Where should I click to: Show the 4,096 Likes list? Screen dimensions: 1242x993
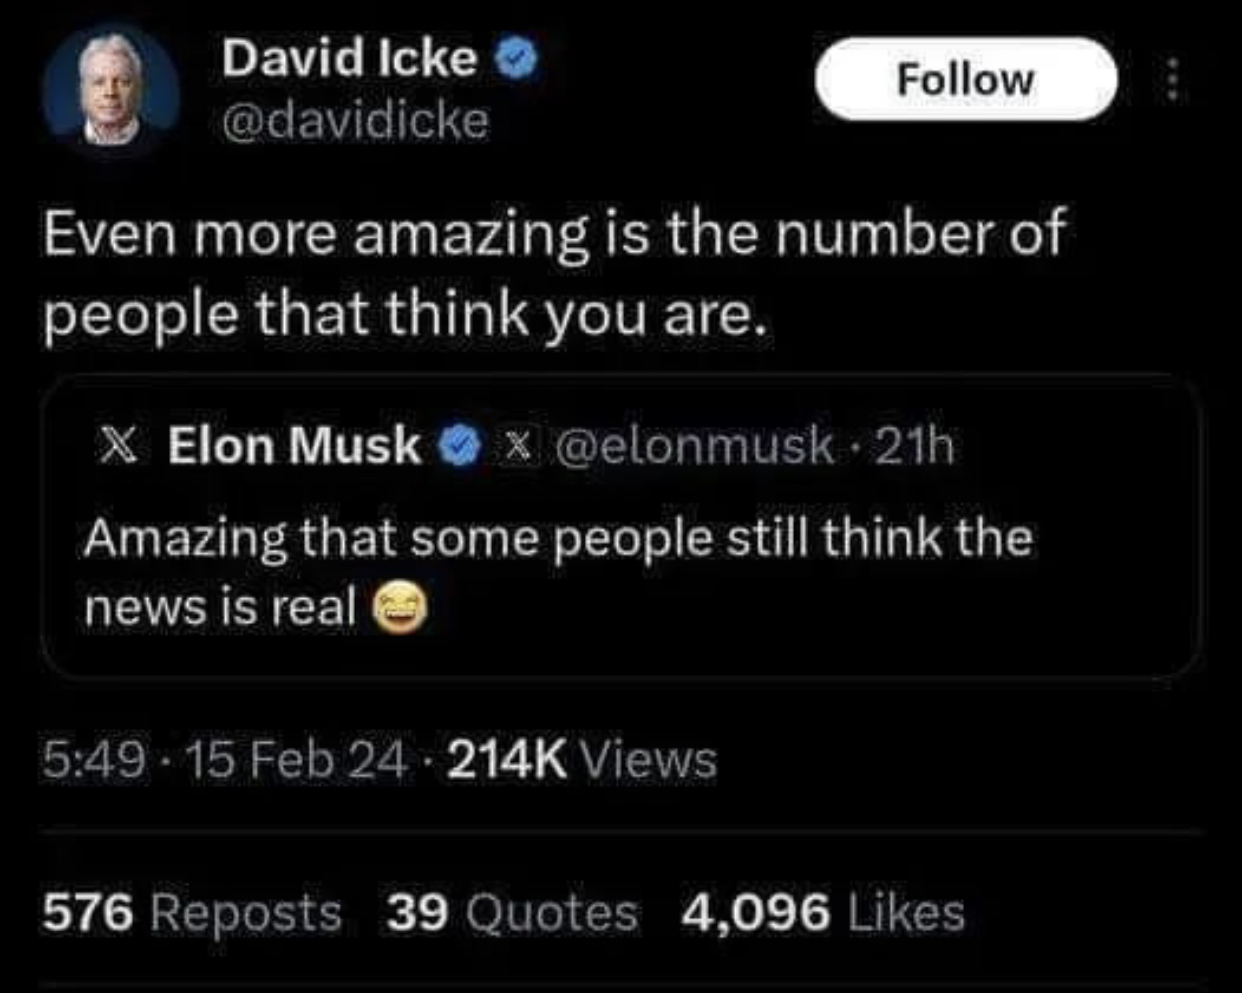822,913
